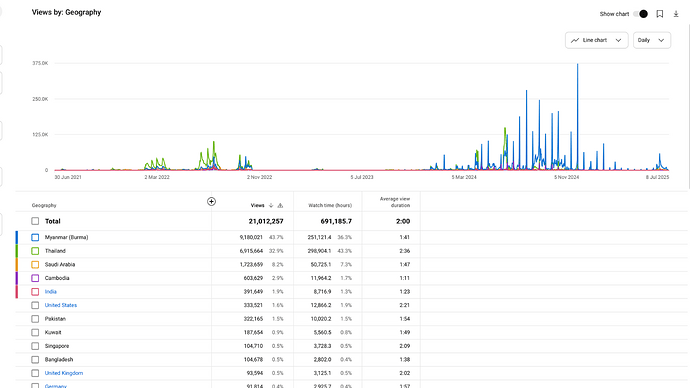The image size is (690, 388).
Task: Check the United States checkbox
Action: 35,305
